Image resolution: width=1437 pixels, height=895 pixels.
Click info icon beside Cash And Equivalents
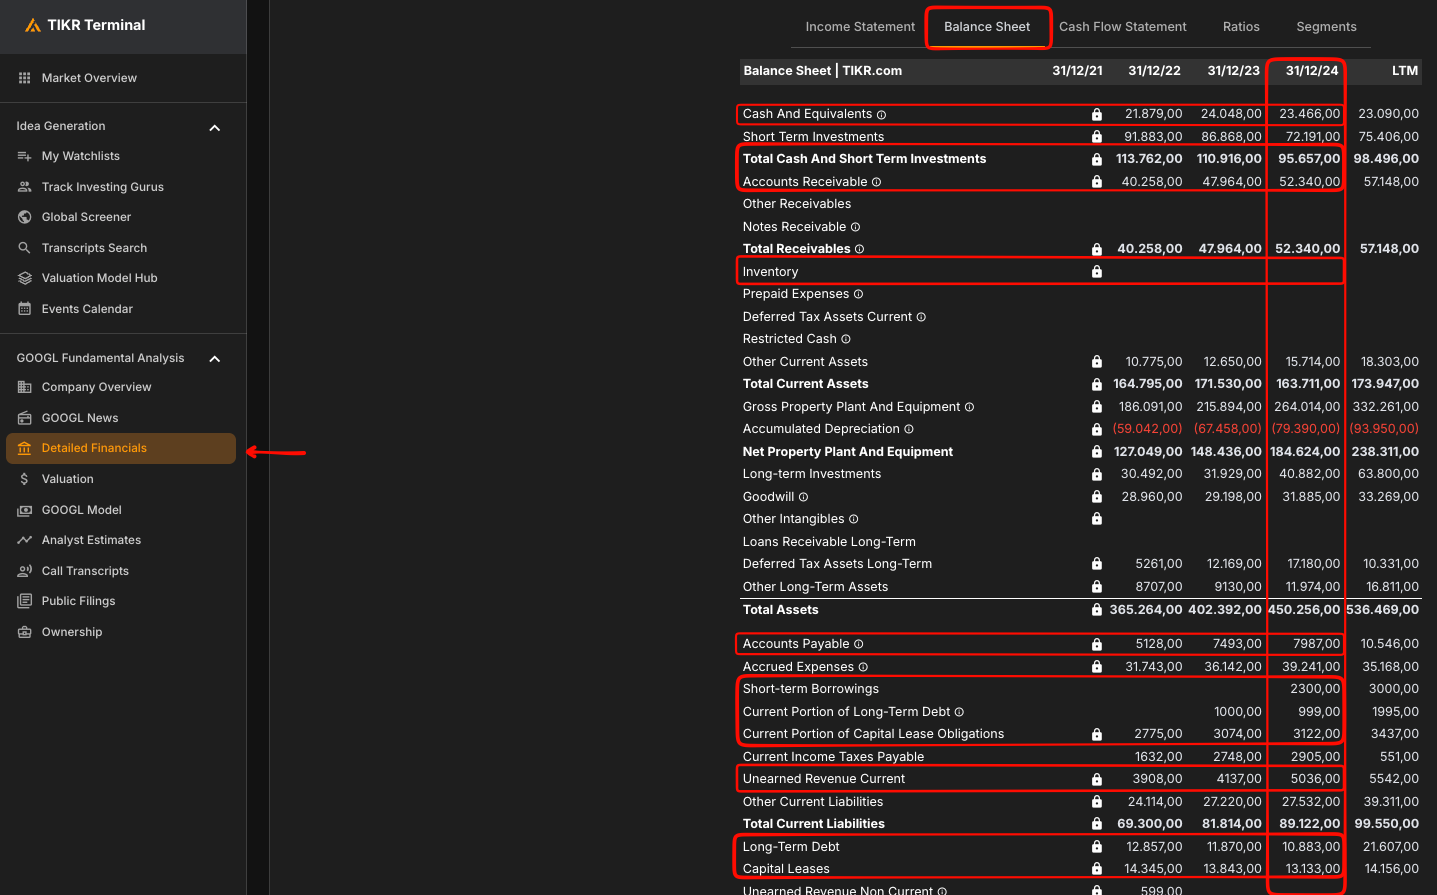coord(881,115)
